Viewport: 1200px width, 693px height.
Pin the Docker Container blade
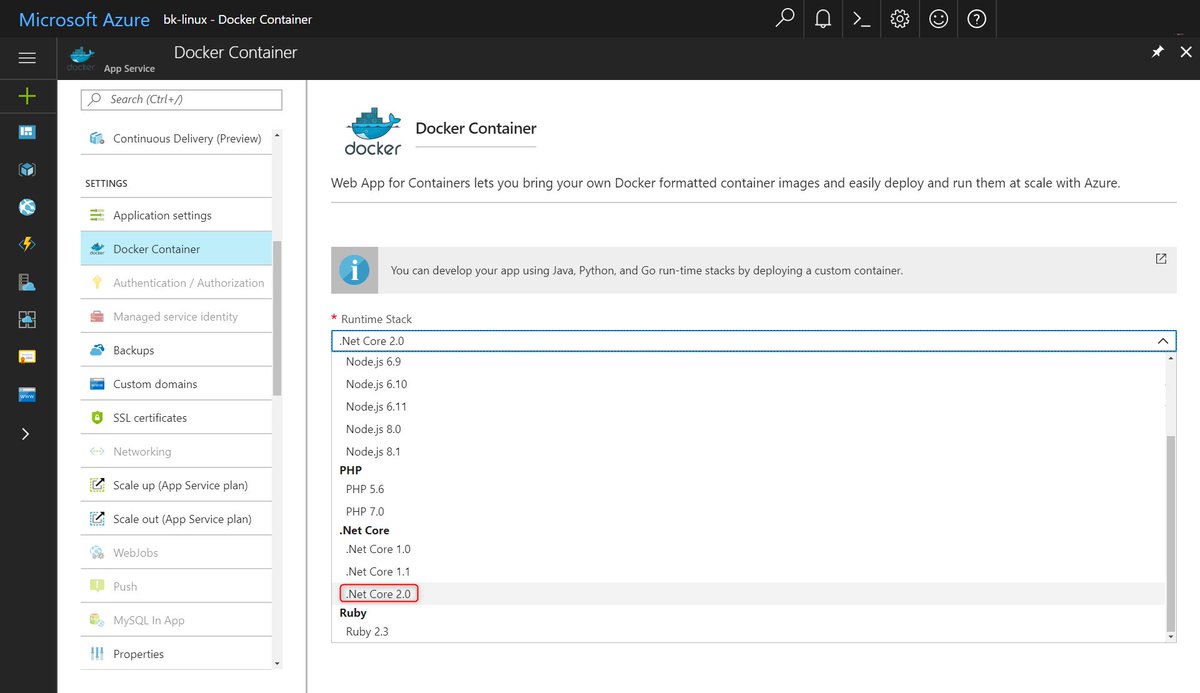click(x=1157, y=52)
